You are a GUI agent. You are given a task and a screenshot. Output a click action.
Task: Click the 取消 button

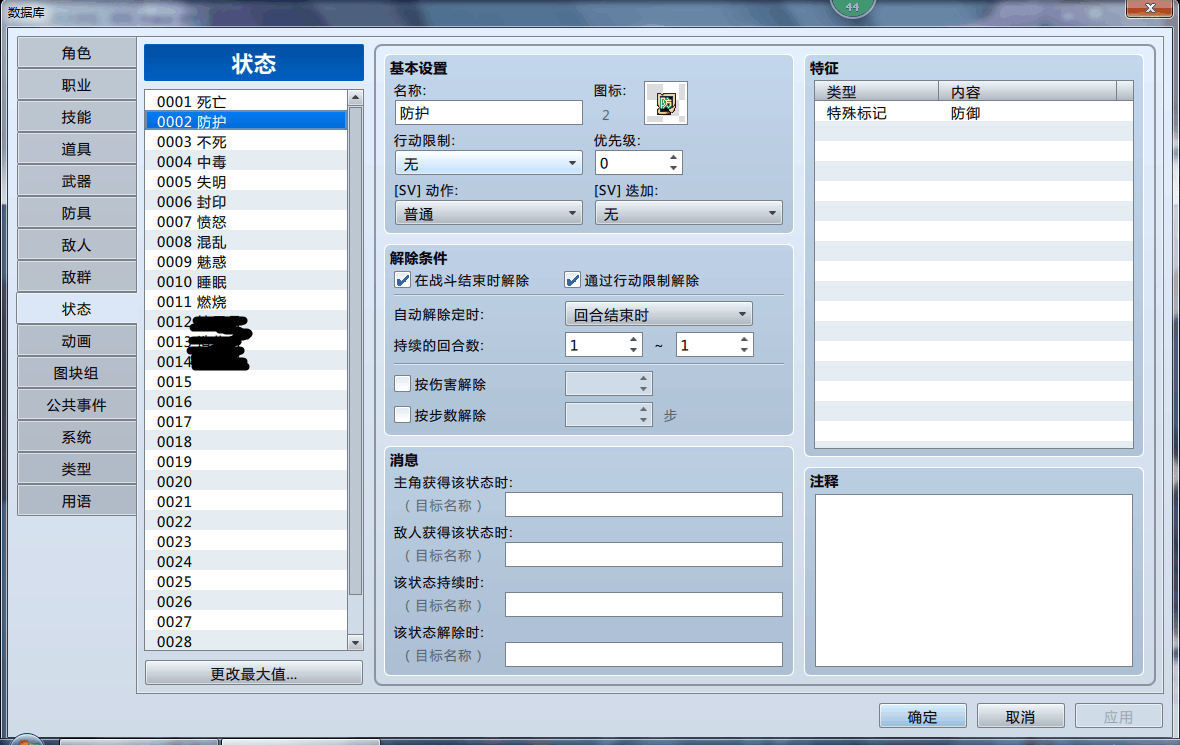click(x=1020, y=716)
